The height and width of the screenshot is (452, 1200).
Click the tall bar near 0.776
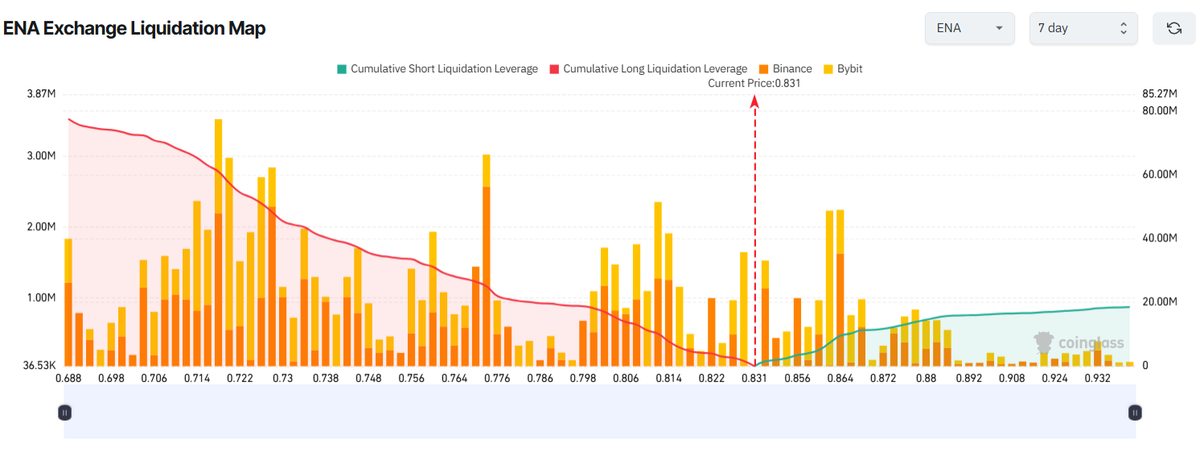pos(486,260)
